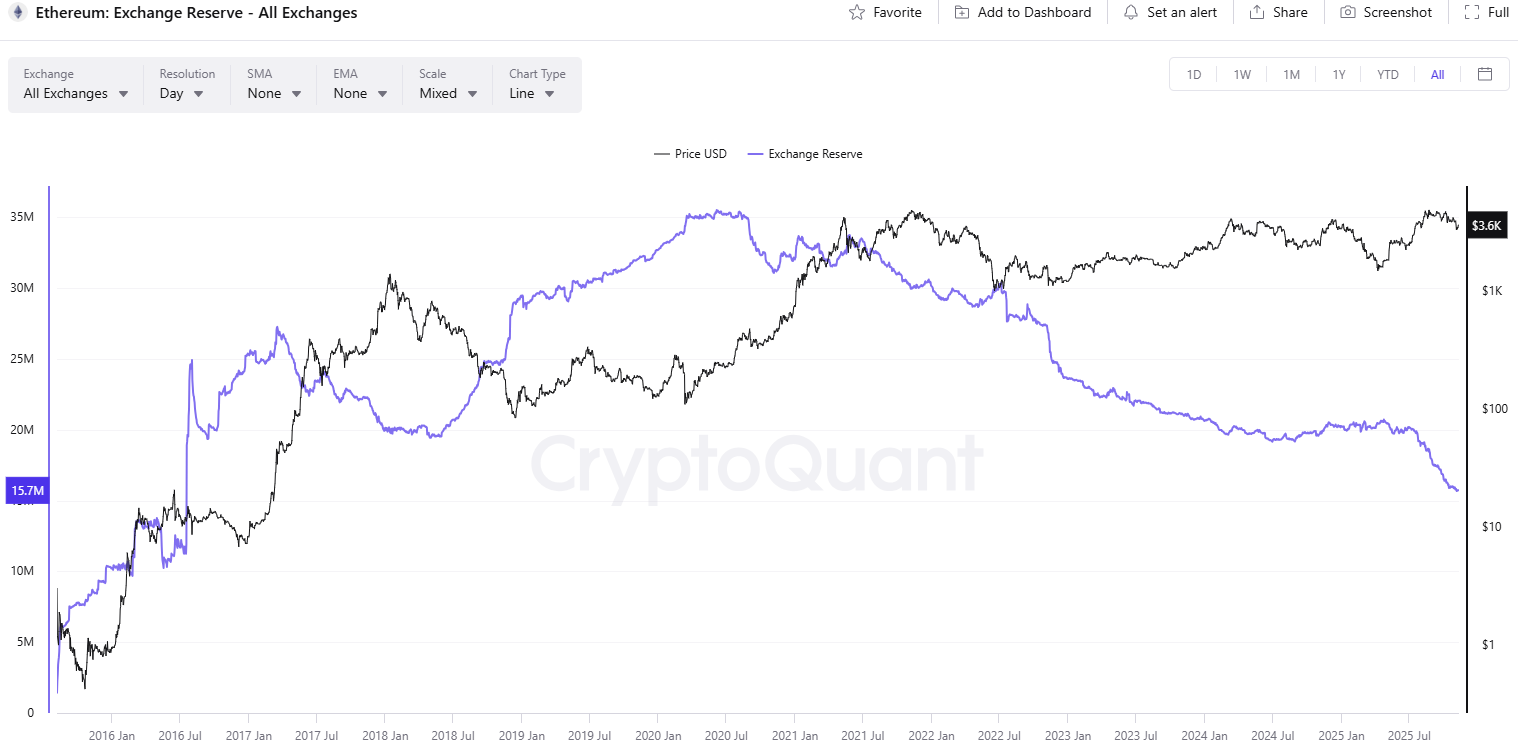Click the 15.7M reserve value label
The width and height of the screenshot is (1518, 751).
tap(27, 491)
